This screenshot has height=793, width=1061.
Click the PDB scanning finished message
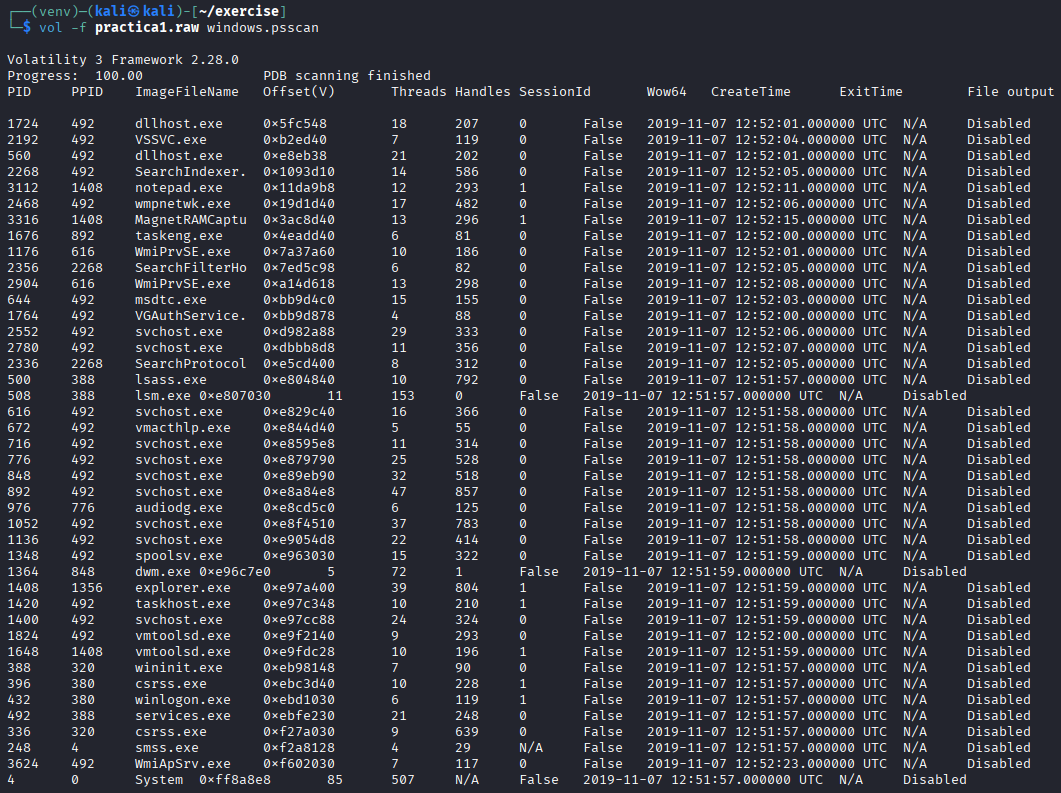346,76
